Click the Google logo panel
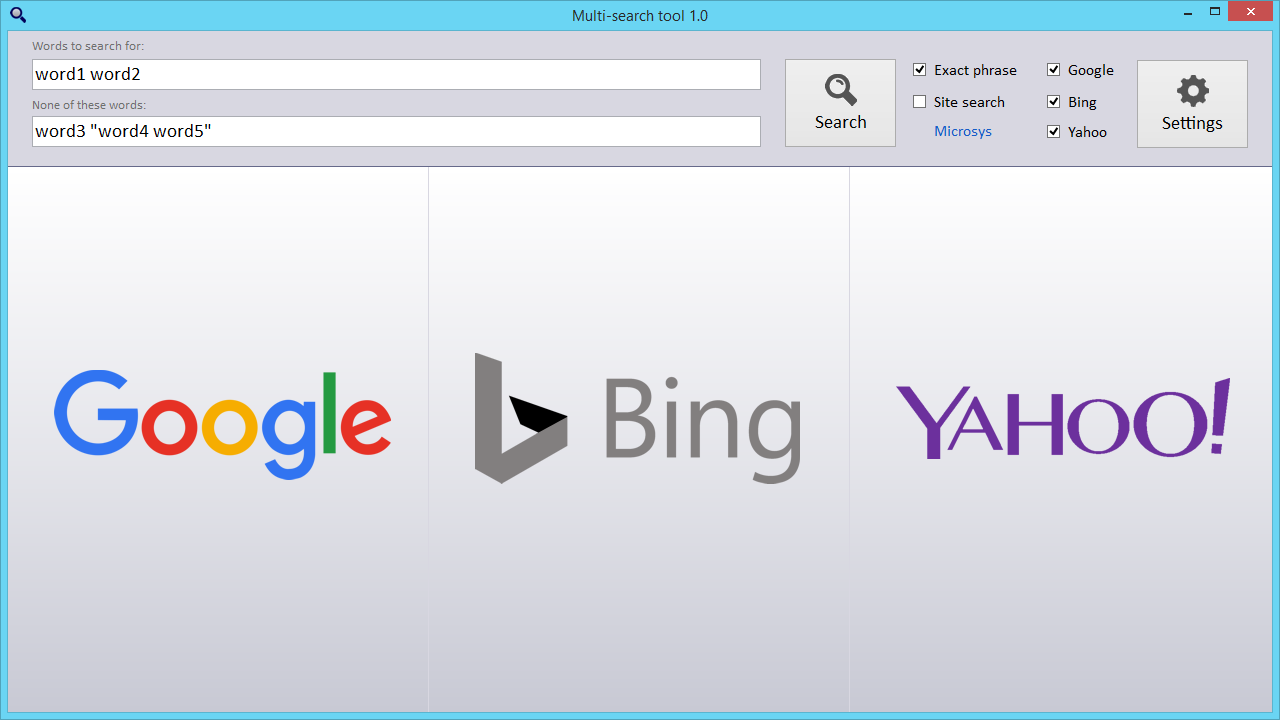Image resolution: width=1280 pixels, height=720 pixels. 218,439
